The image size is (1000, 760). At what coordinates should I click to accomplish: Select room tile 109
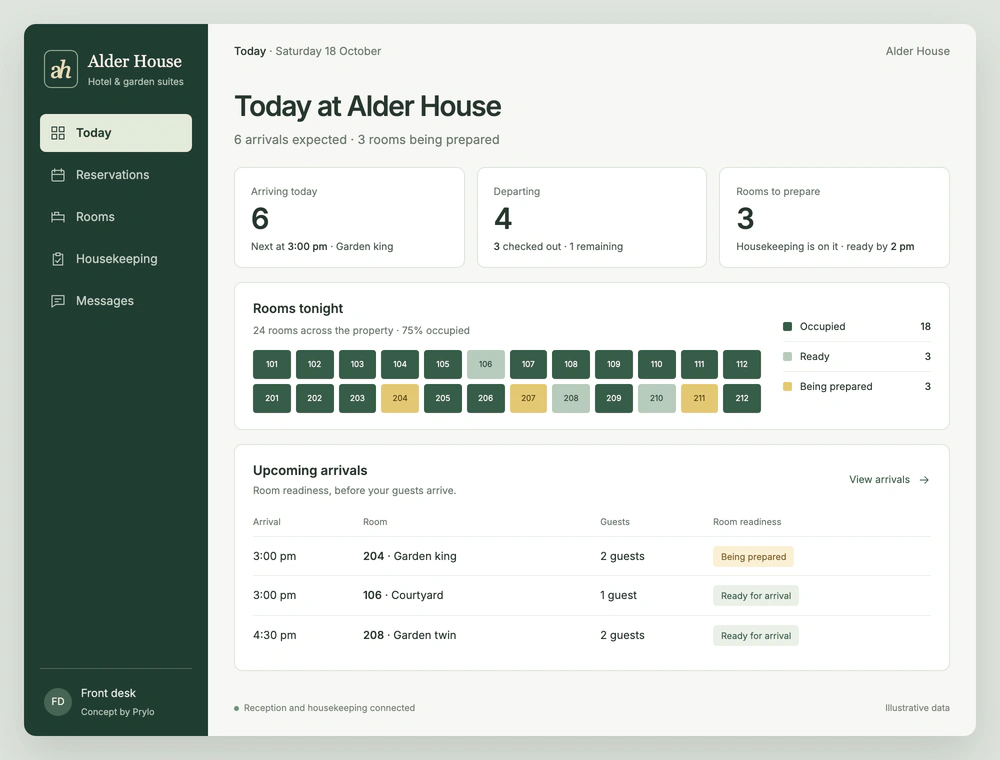pyautogui.click(x=614, y=364)
